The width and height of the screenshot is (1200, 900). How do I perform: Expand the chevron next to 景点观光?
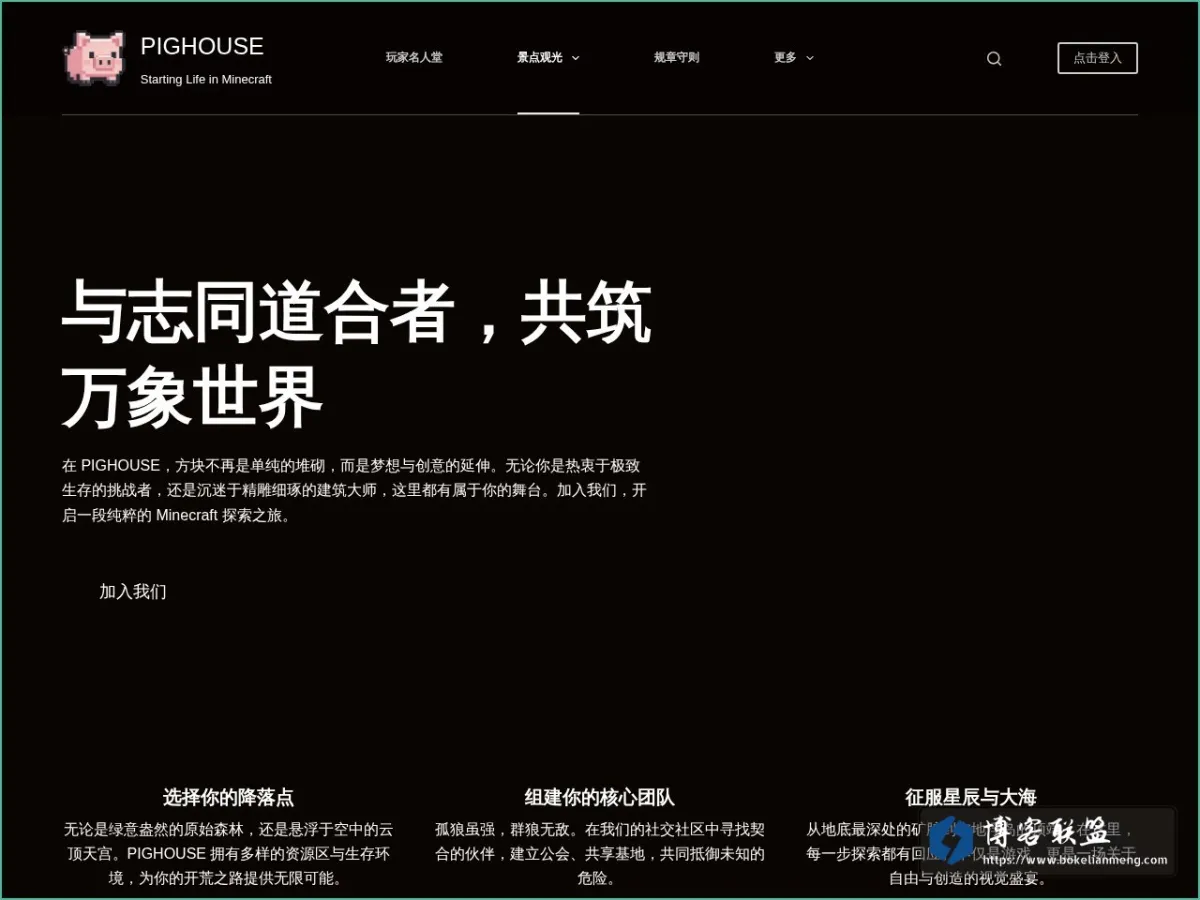tap(575, 58)
